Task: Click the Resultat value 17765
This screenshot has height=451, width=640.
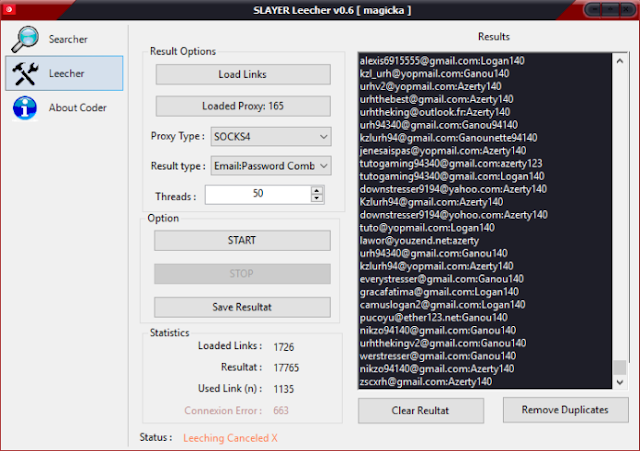Action: (286, 368)
